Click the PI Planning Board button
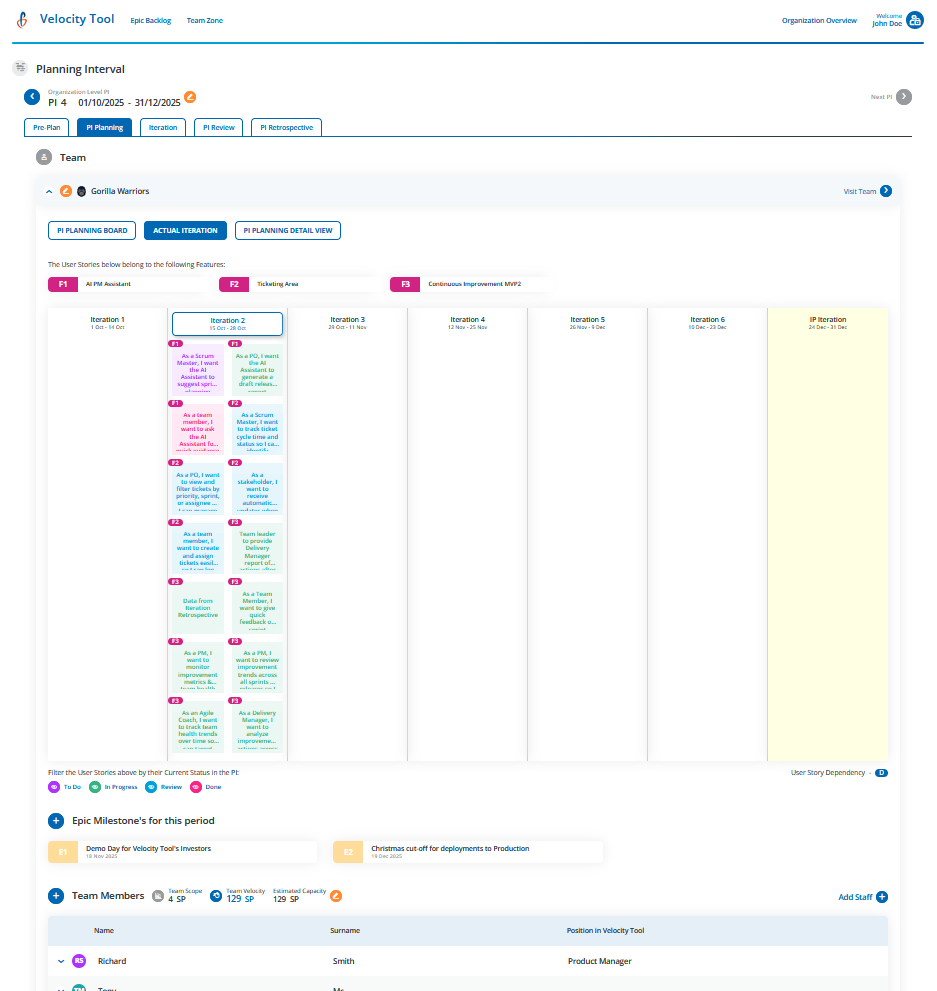This screenshot has width=937, height=991. [x=91, y=230]
